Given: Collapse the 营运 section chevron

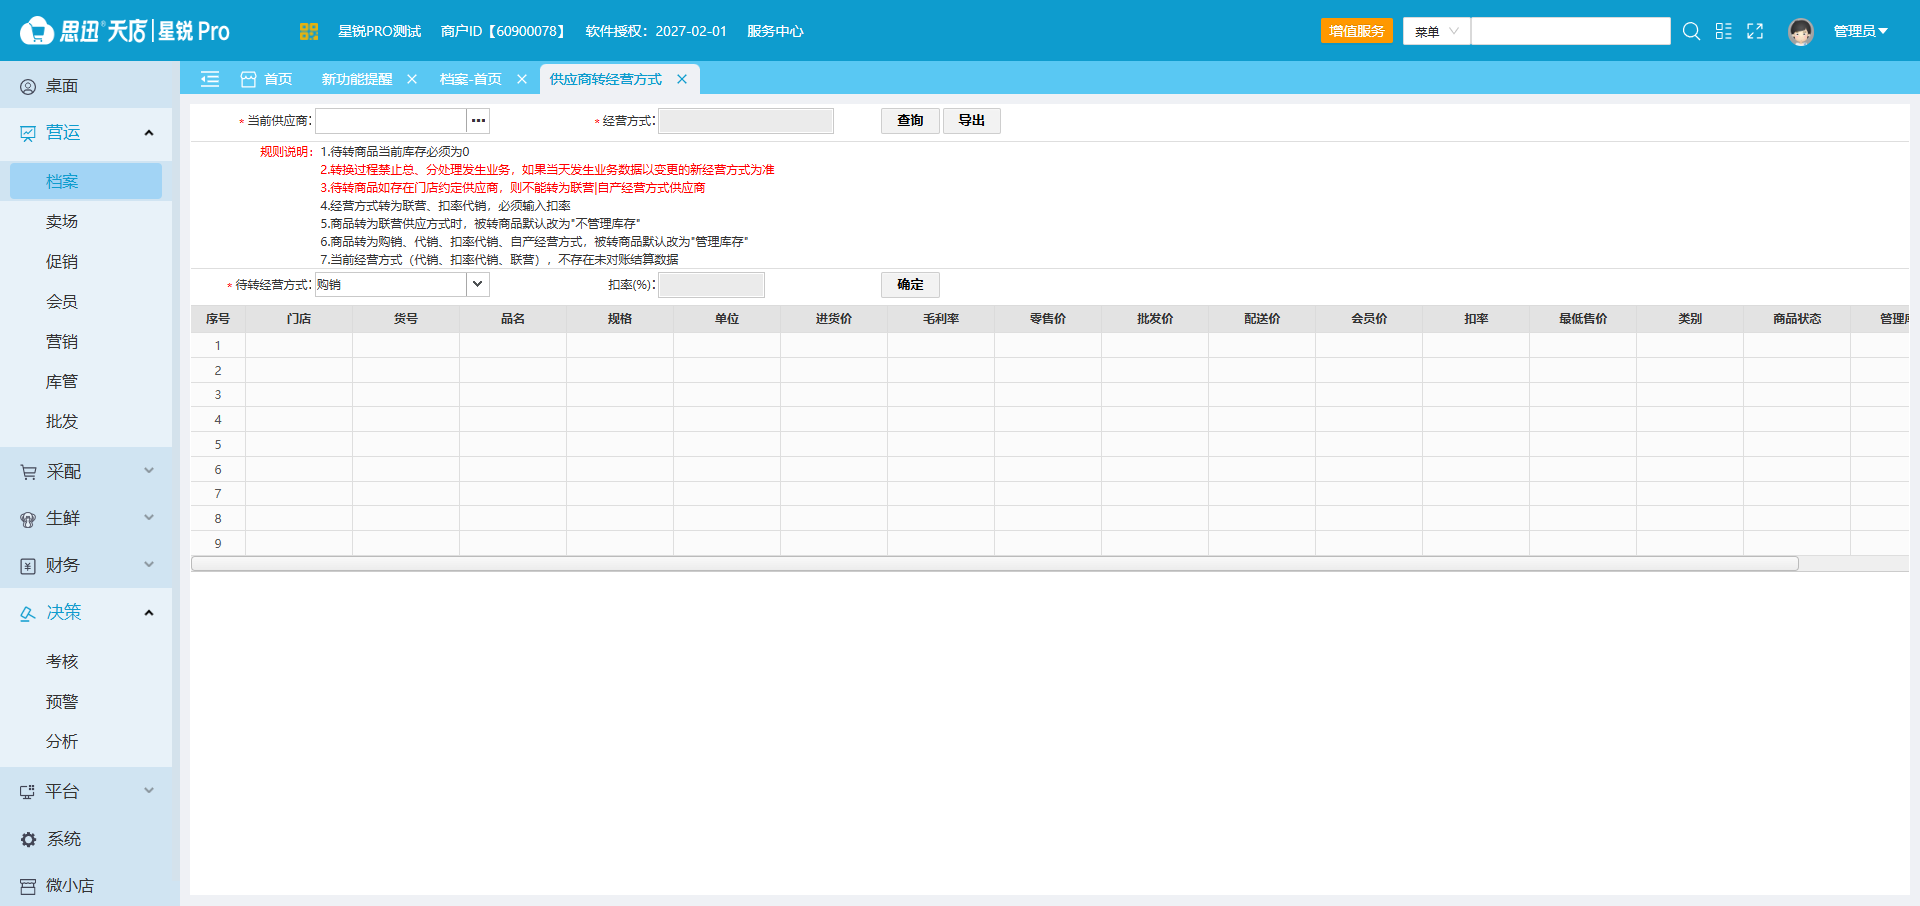Looking at the screenshot, I should (x=149, y=133).
